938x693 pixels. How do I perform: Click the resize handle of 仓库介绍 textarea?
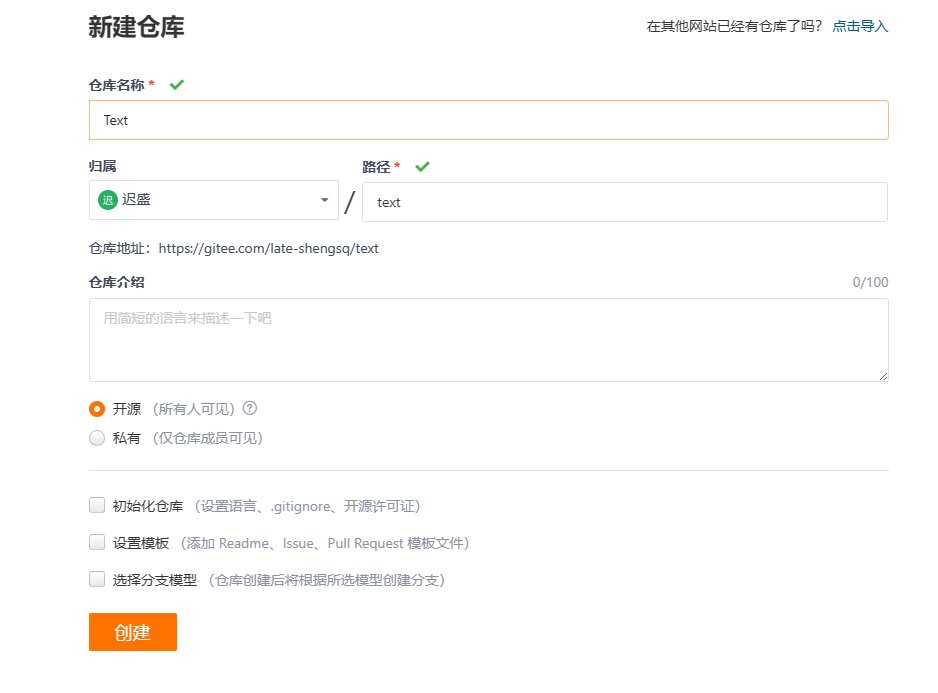[x=883, y=376]
